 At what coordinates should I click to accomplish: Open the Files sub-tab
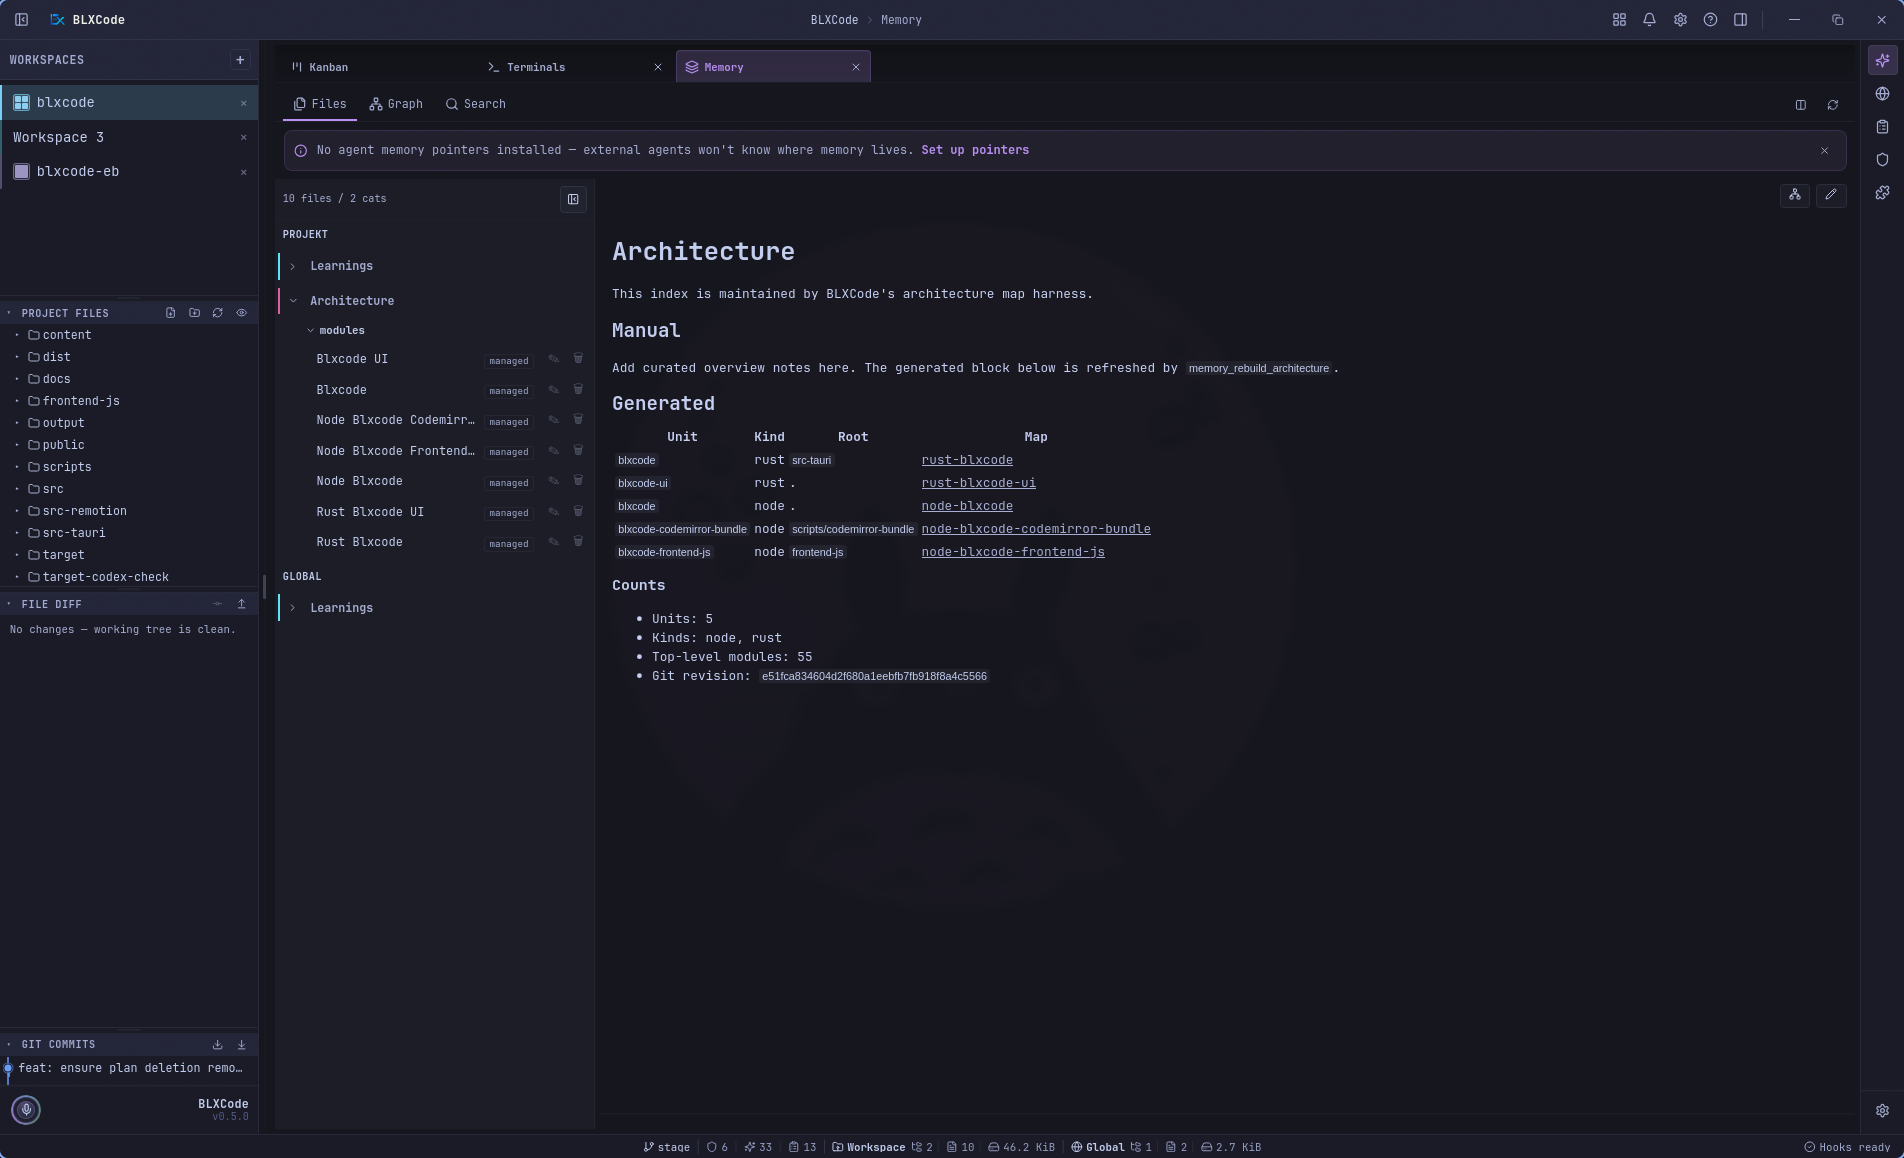(320, 104)
